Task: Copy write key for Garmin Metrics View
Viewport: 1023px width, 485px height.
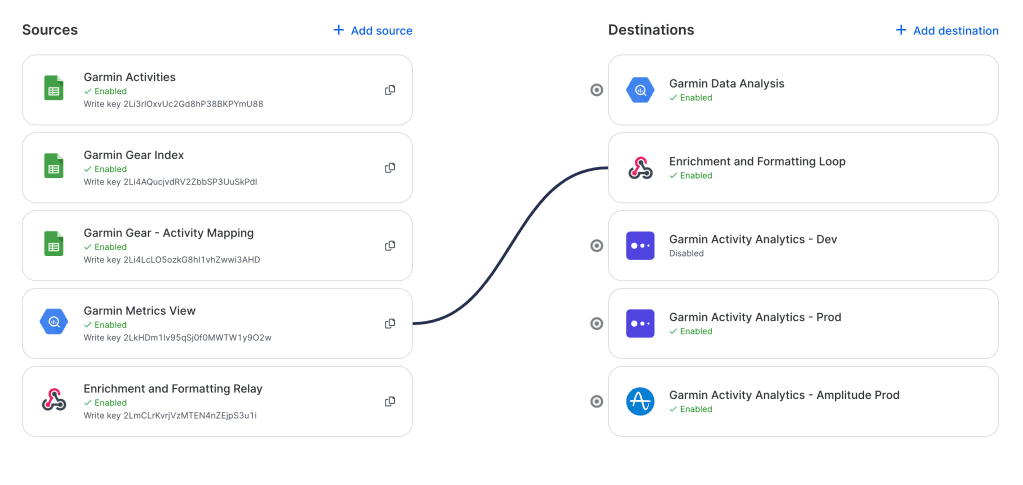Action: (390, 323)
